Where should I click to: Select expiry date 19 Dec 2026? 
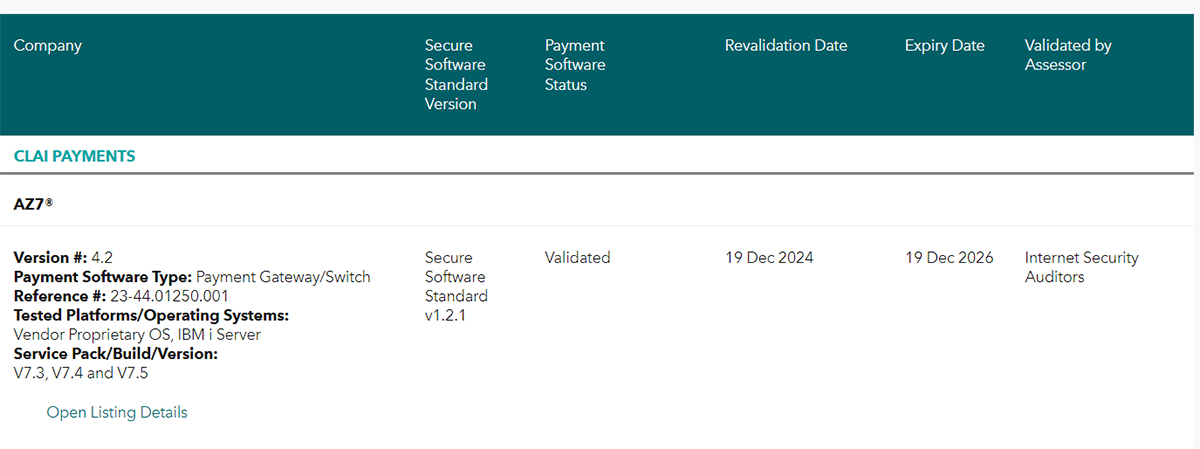coord(949,257)
